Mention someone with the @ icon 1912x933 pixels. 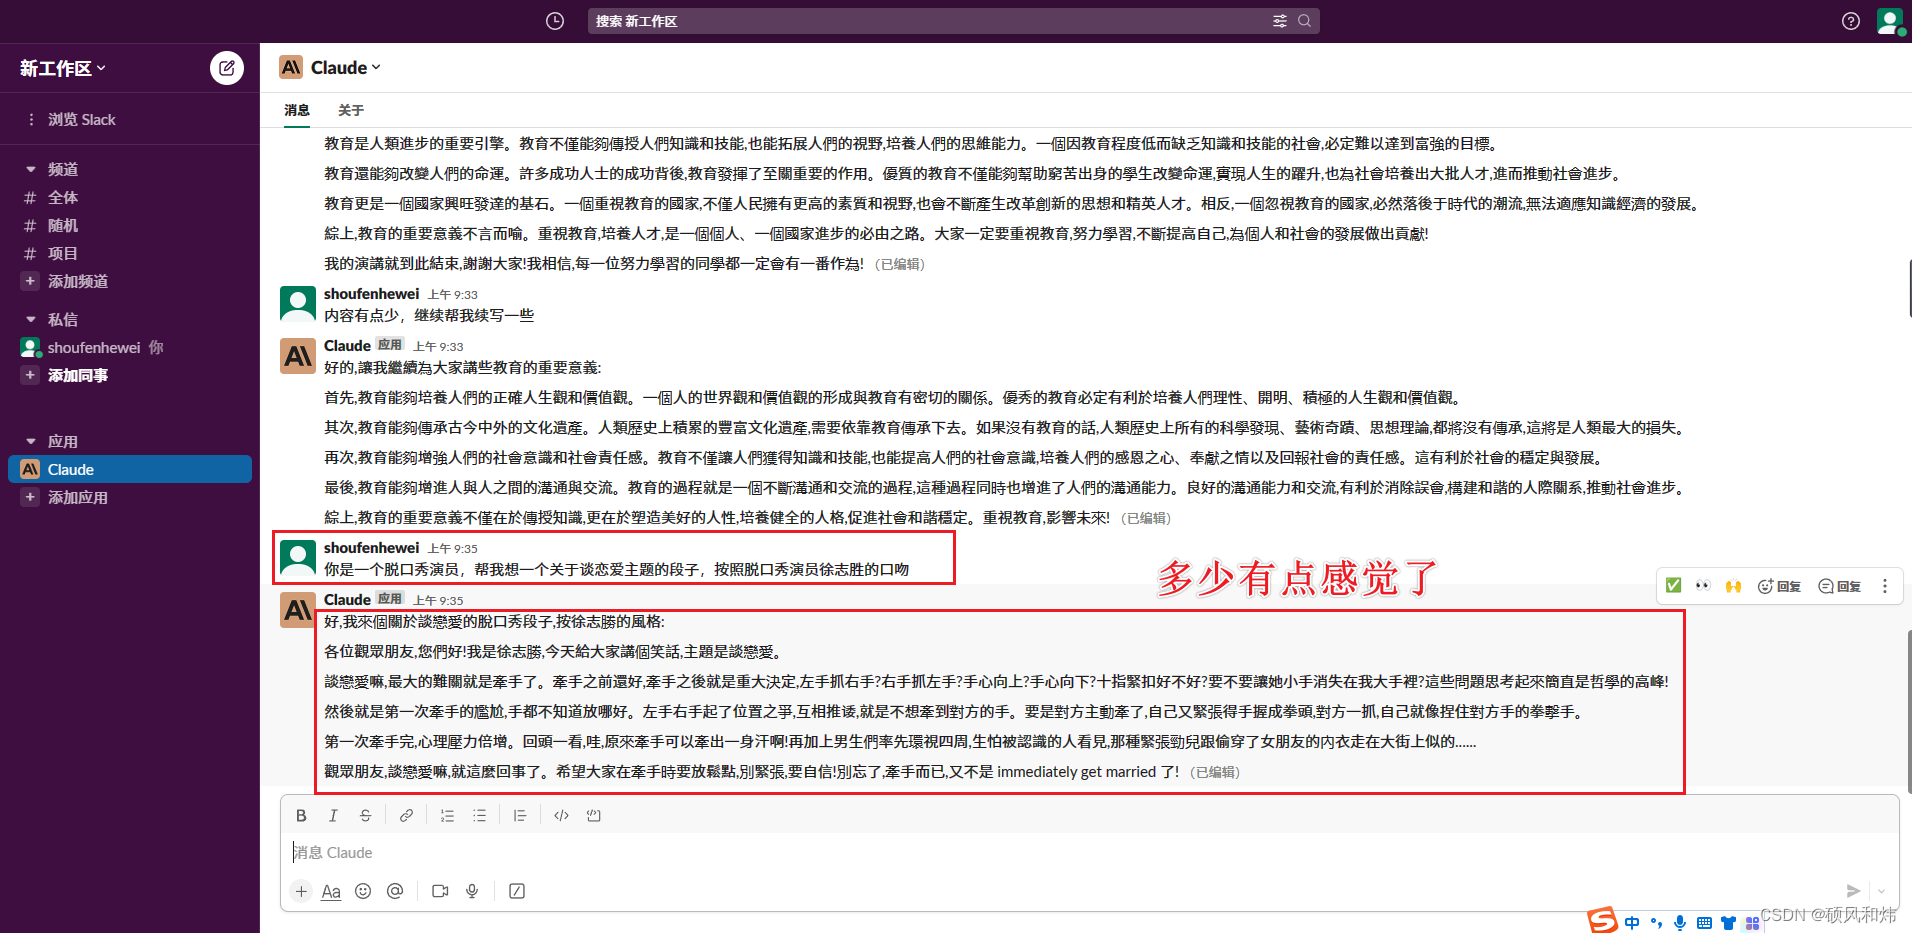point(395,891)
